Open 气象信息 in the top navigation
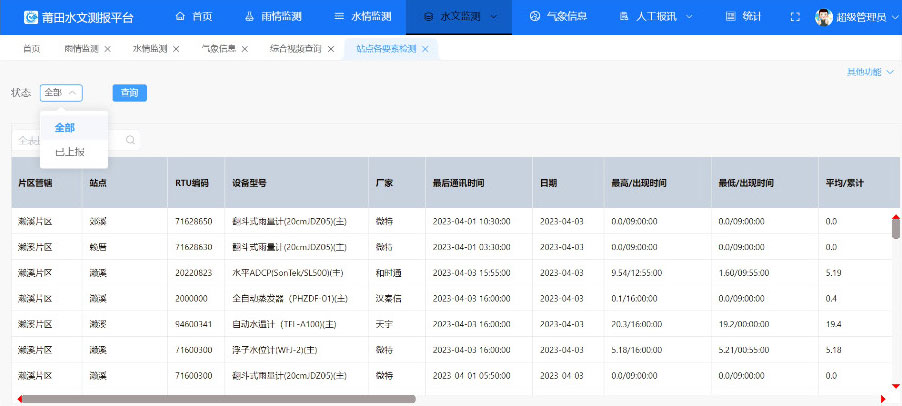Image resolution: width=902 pixels, height=406 pixels. (558, 17)
